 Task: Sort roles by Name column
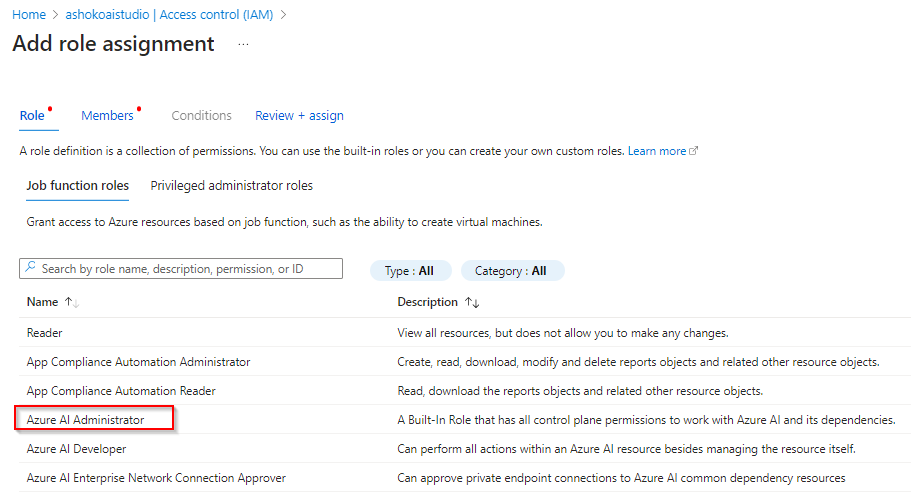pos(52,302)
